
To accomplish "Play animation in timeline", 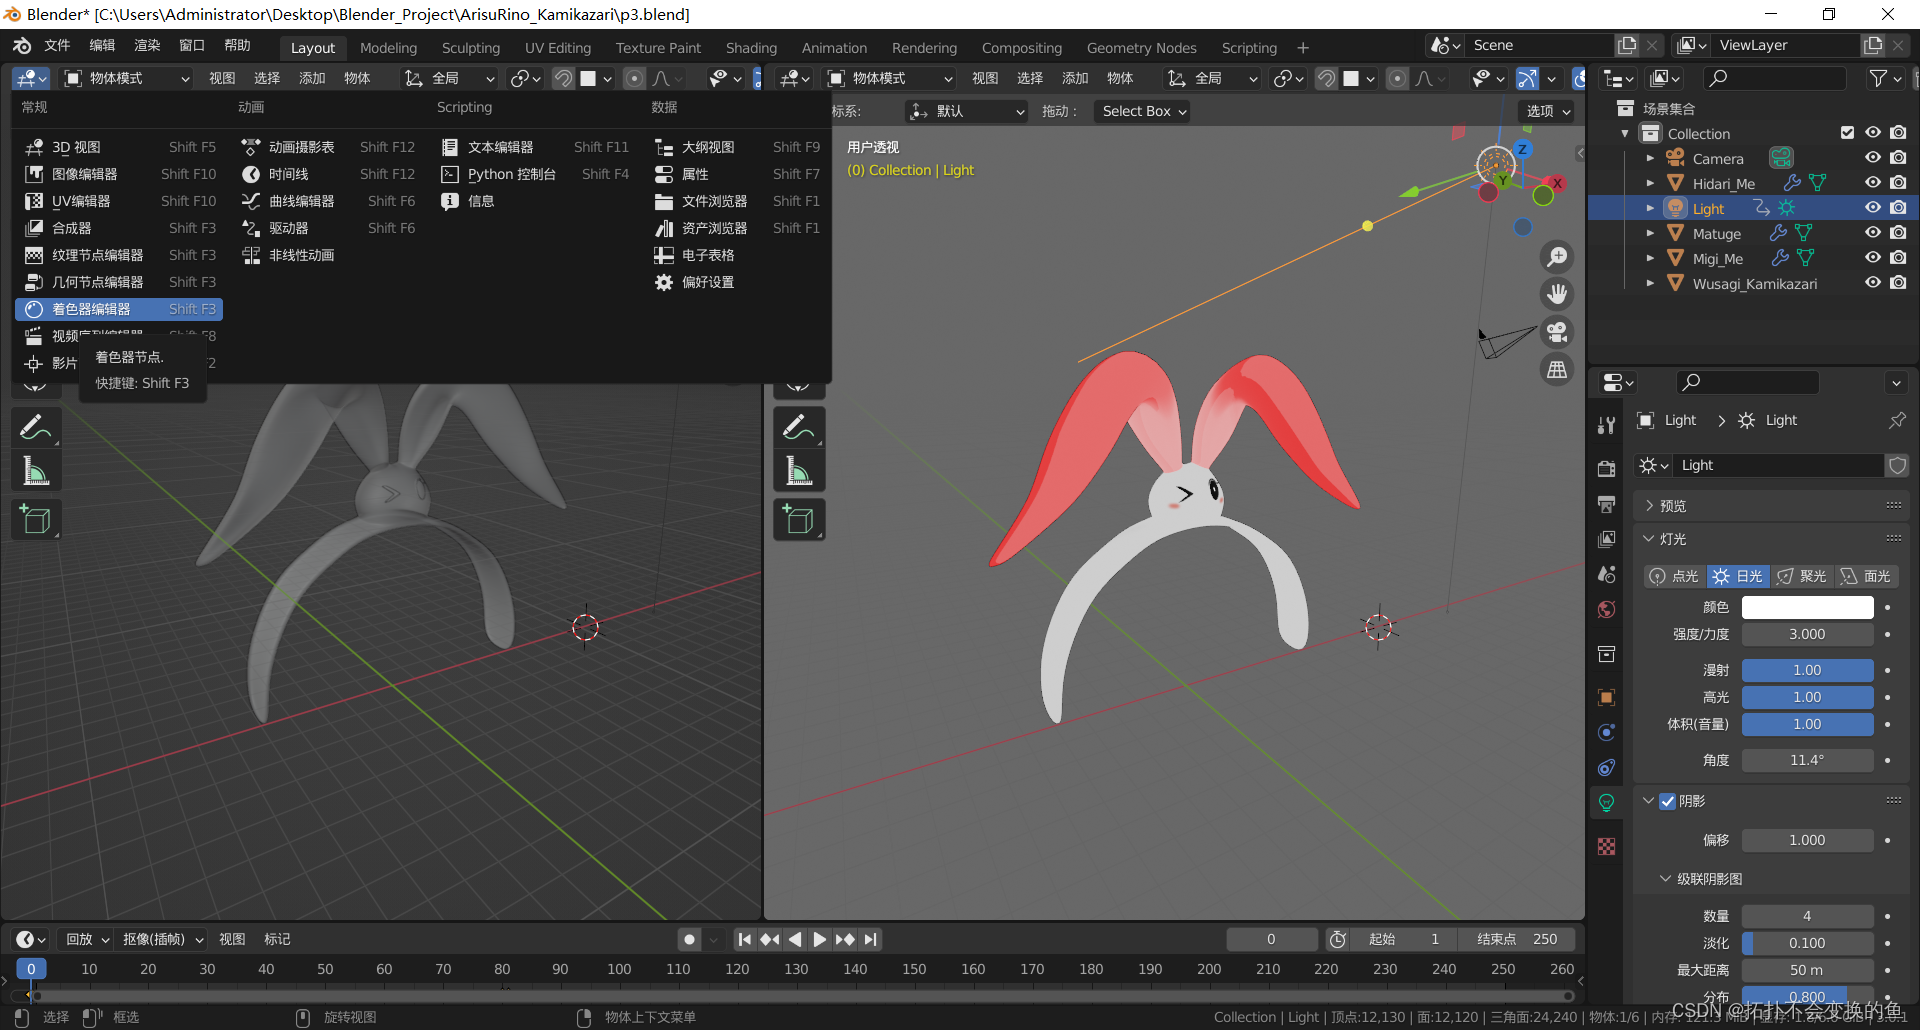I will click(819, 939).
